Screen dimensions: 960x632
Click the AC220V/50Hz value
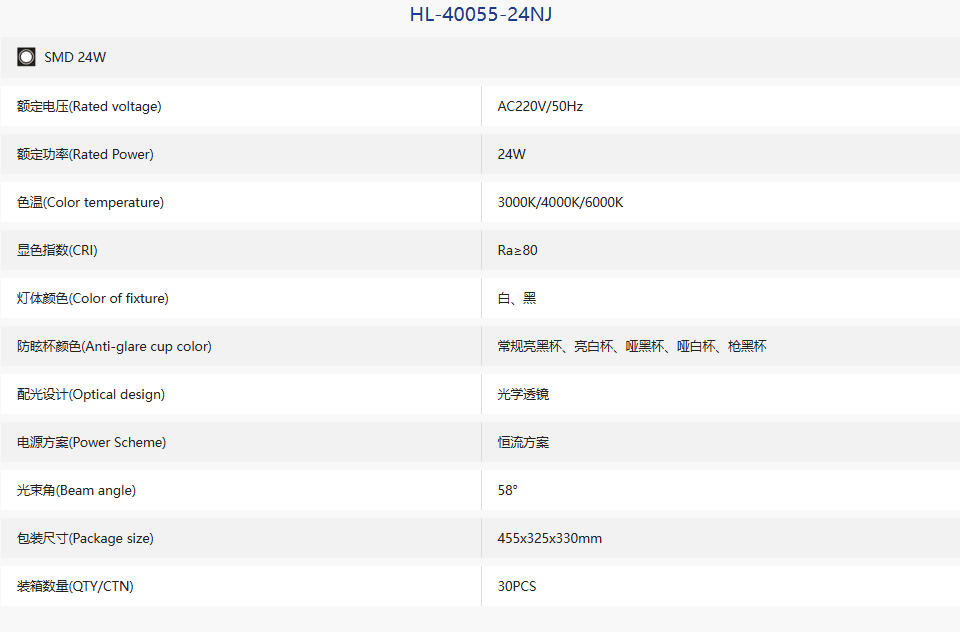(540, 107)
